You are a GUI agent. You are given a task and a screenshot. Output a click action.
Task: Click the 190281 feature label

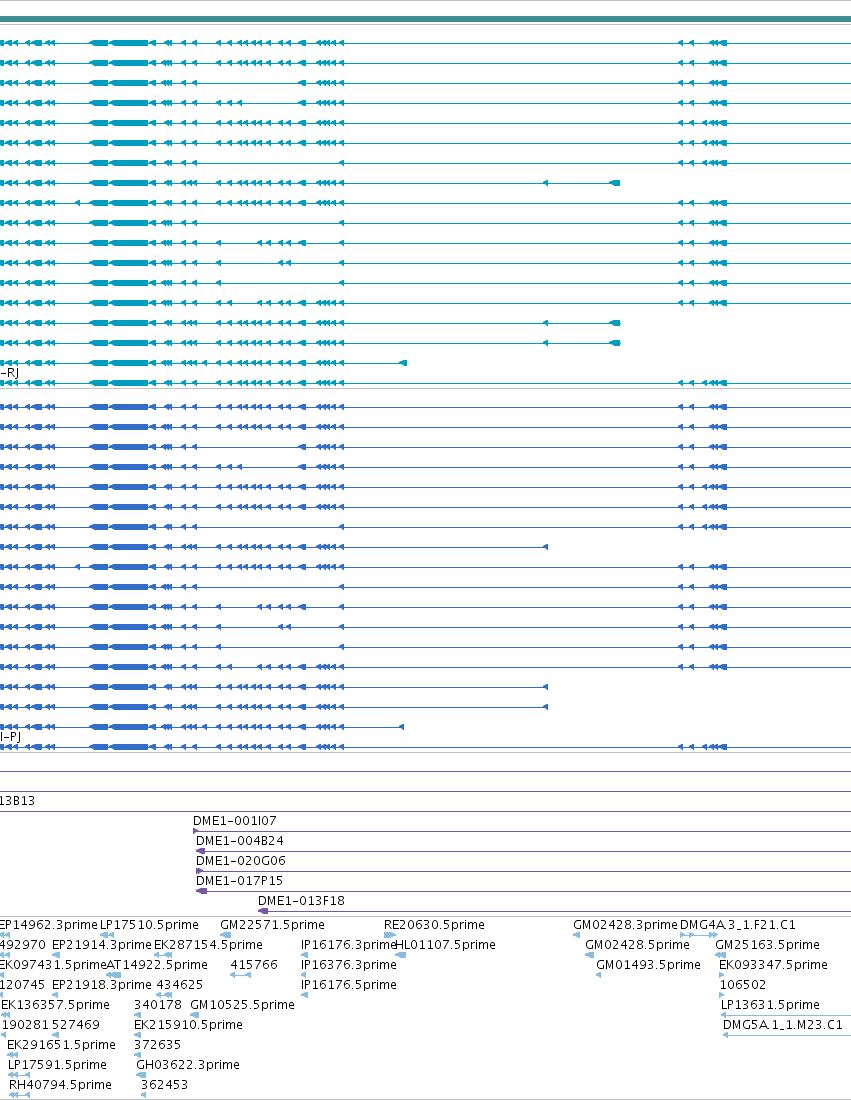(25, 1025)
